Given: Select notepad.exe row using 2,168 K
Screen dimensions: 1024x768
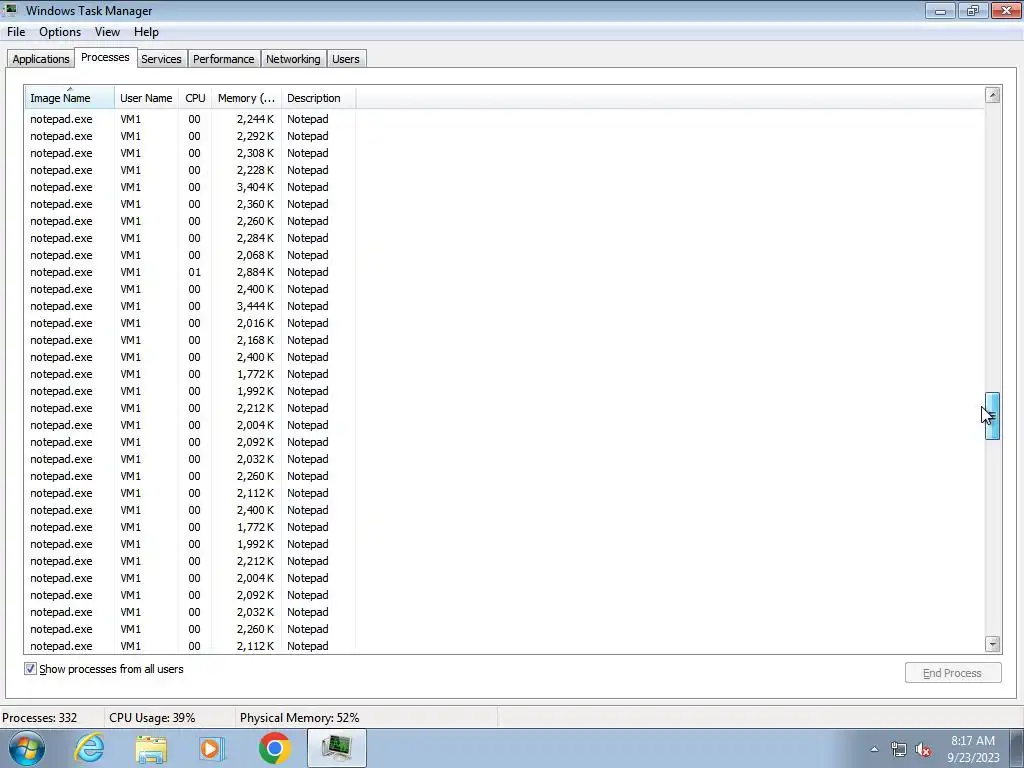Looking at the screenshot, I should pyautogui.click(x=190, y=340).
